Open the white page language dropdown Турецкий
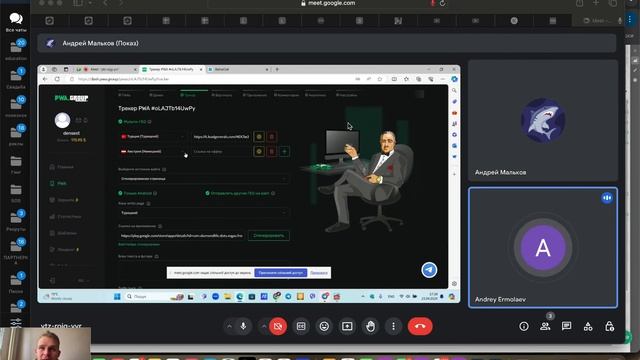The image size is (640, 360). click(203, 213)
